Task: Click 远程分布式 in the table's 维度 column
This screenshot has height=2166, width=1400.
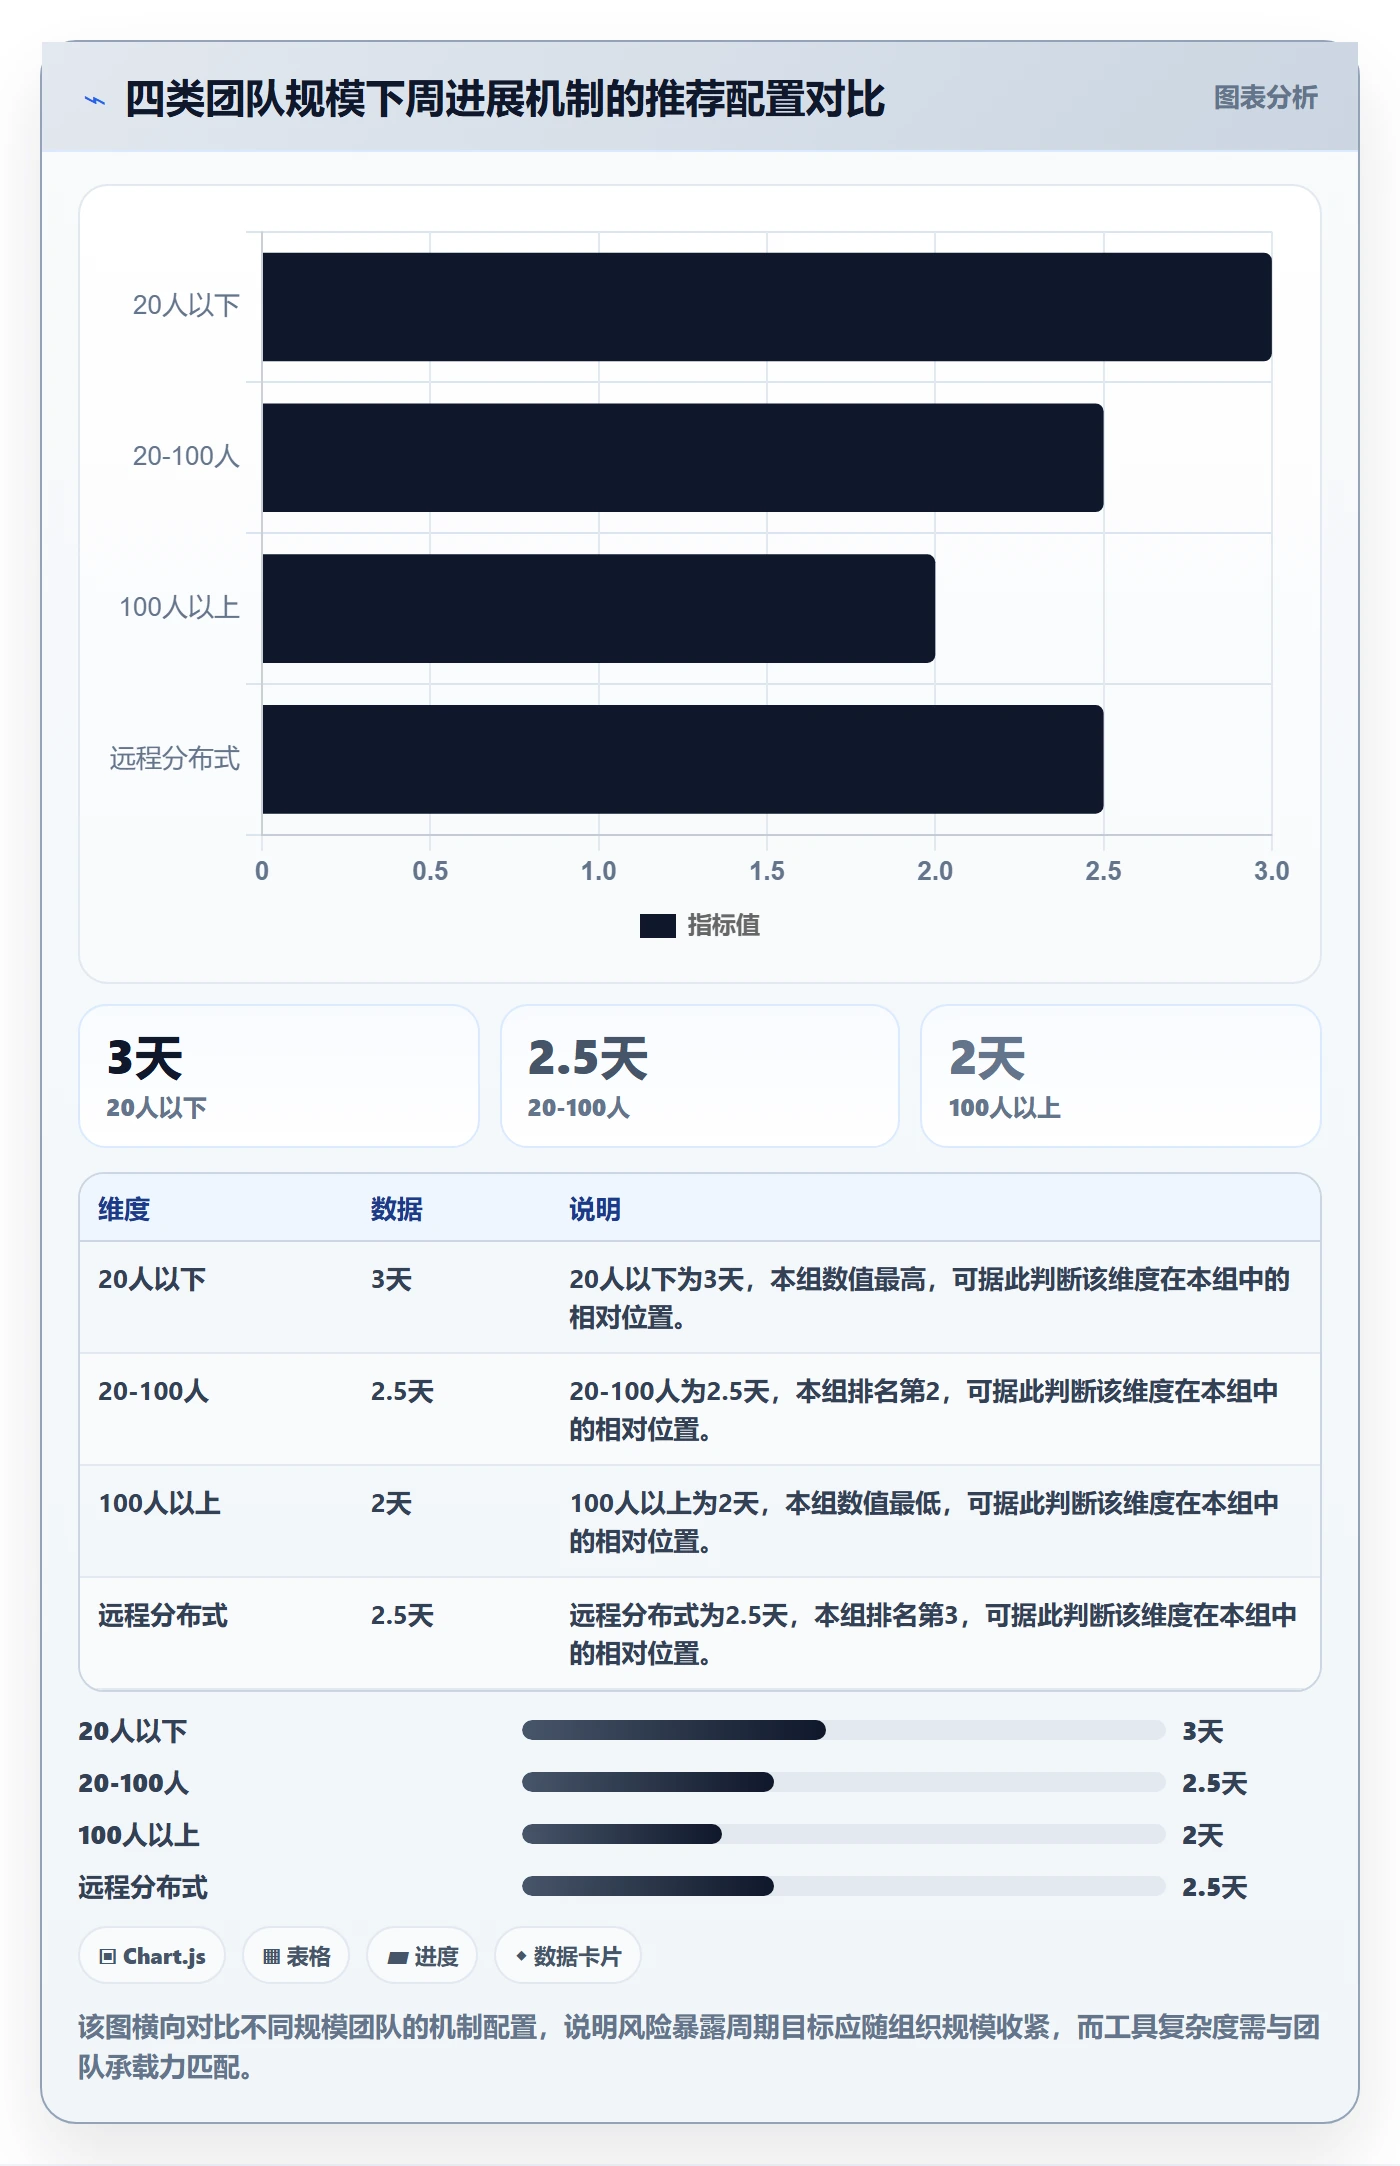Action: (x=163, y=1615)
